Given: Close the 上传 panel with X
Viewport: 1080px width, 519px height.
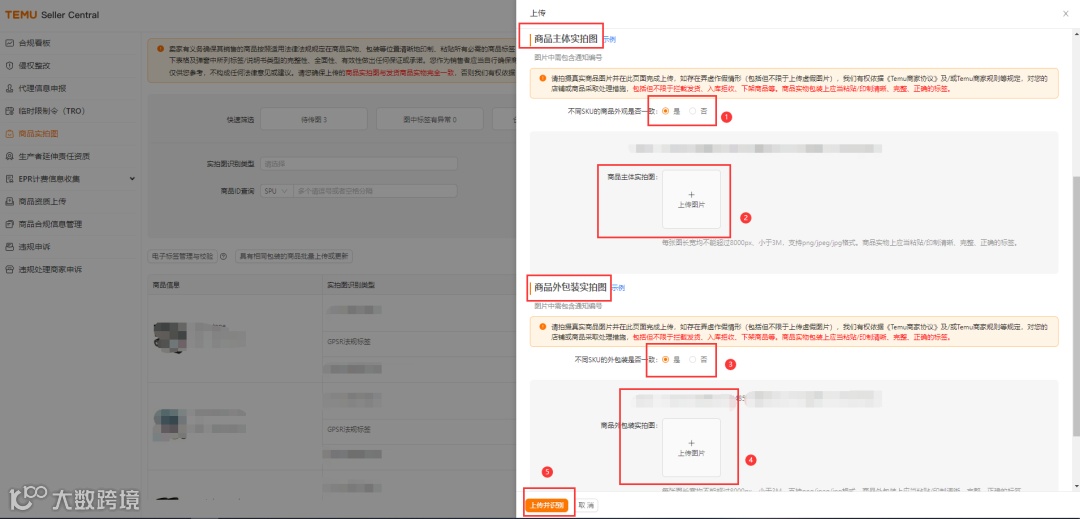Looking at the screenshot, I should click(1066, 13).
